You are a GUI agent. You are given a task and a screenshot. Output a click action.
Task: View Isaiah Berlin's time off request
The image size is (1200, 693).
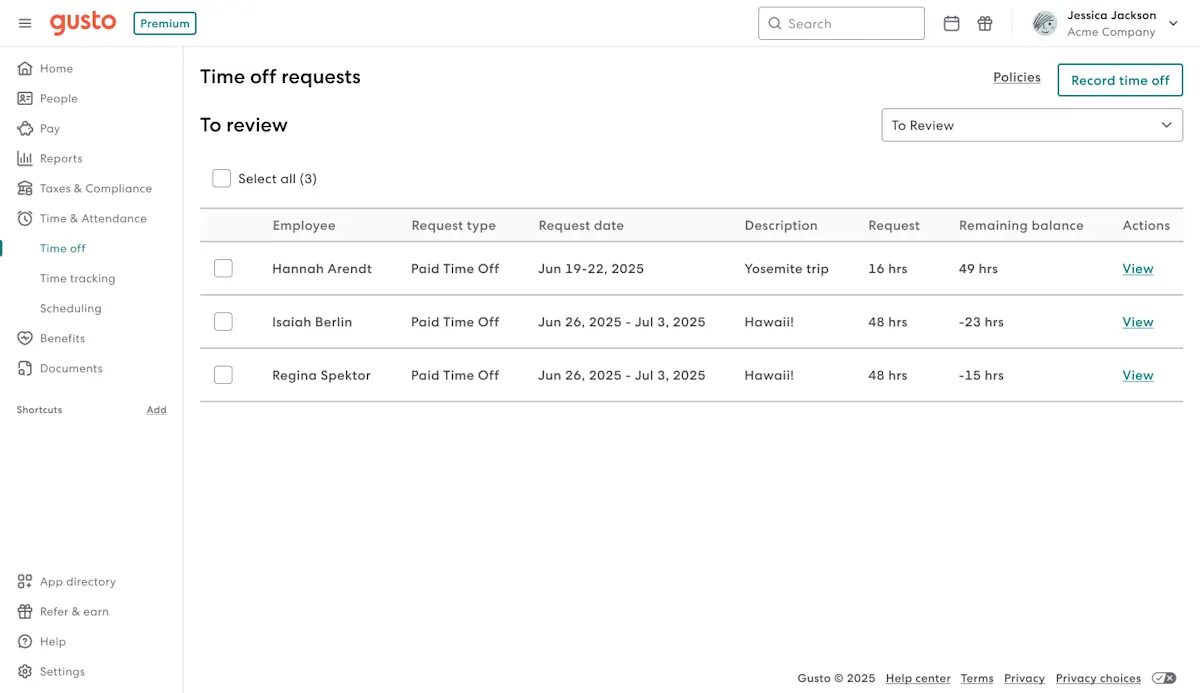point(1138,322)
